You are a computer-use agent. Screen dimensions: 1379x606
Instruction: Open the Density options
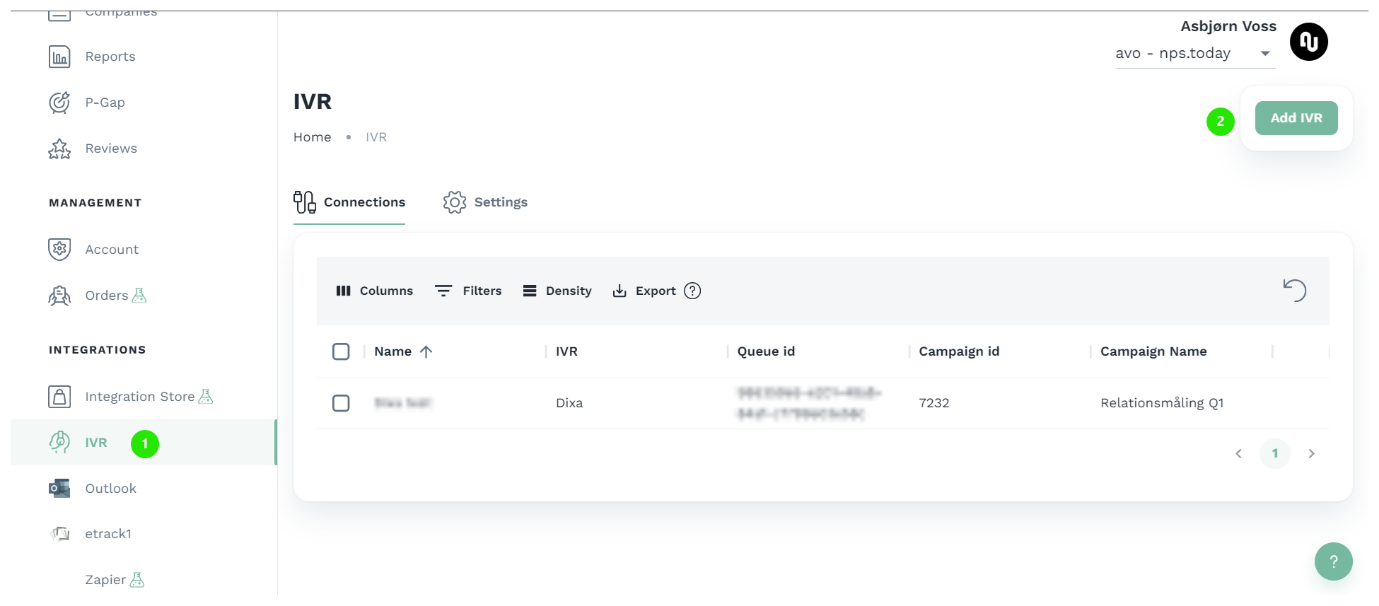click(557, 291)
